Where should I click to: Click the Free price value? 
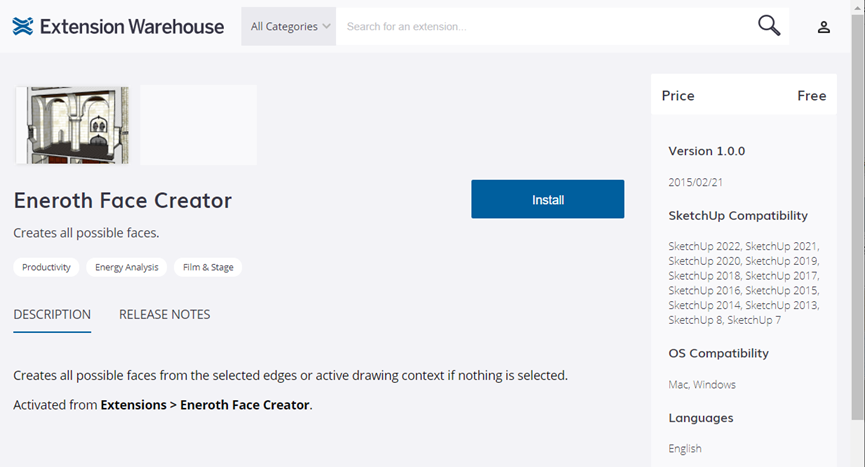tap(811, 96)
